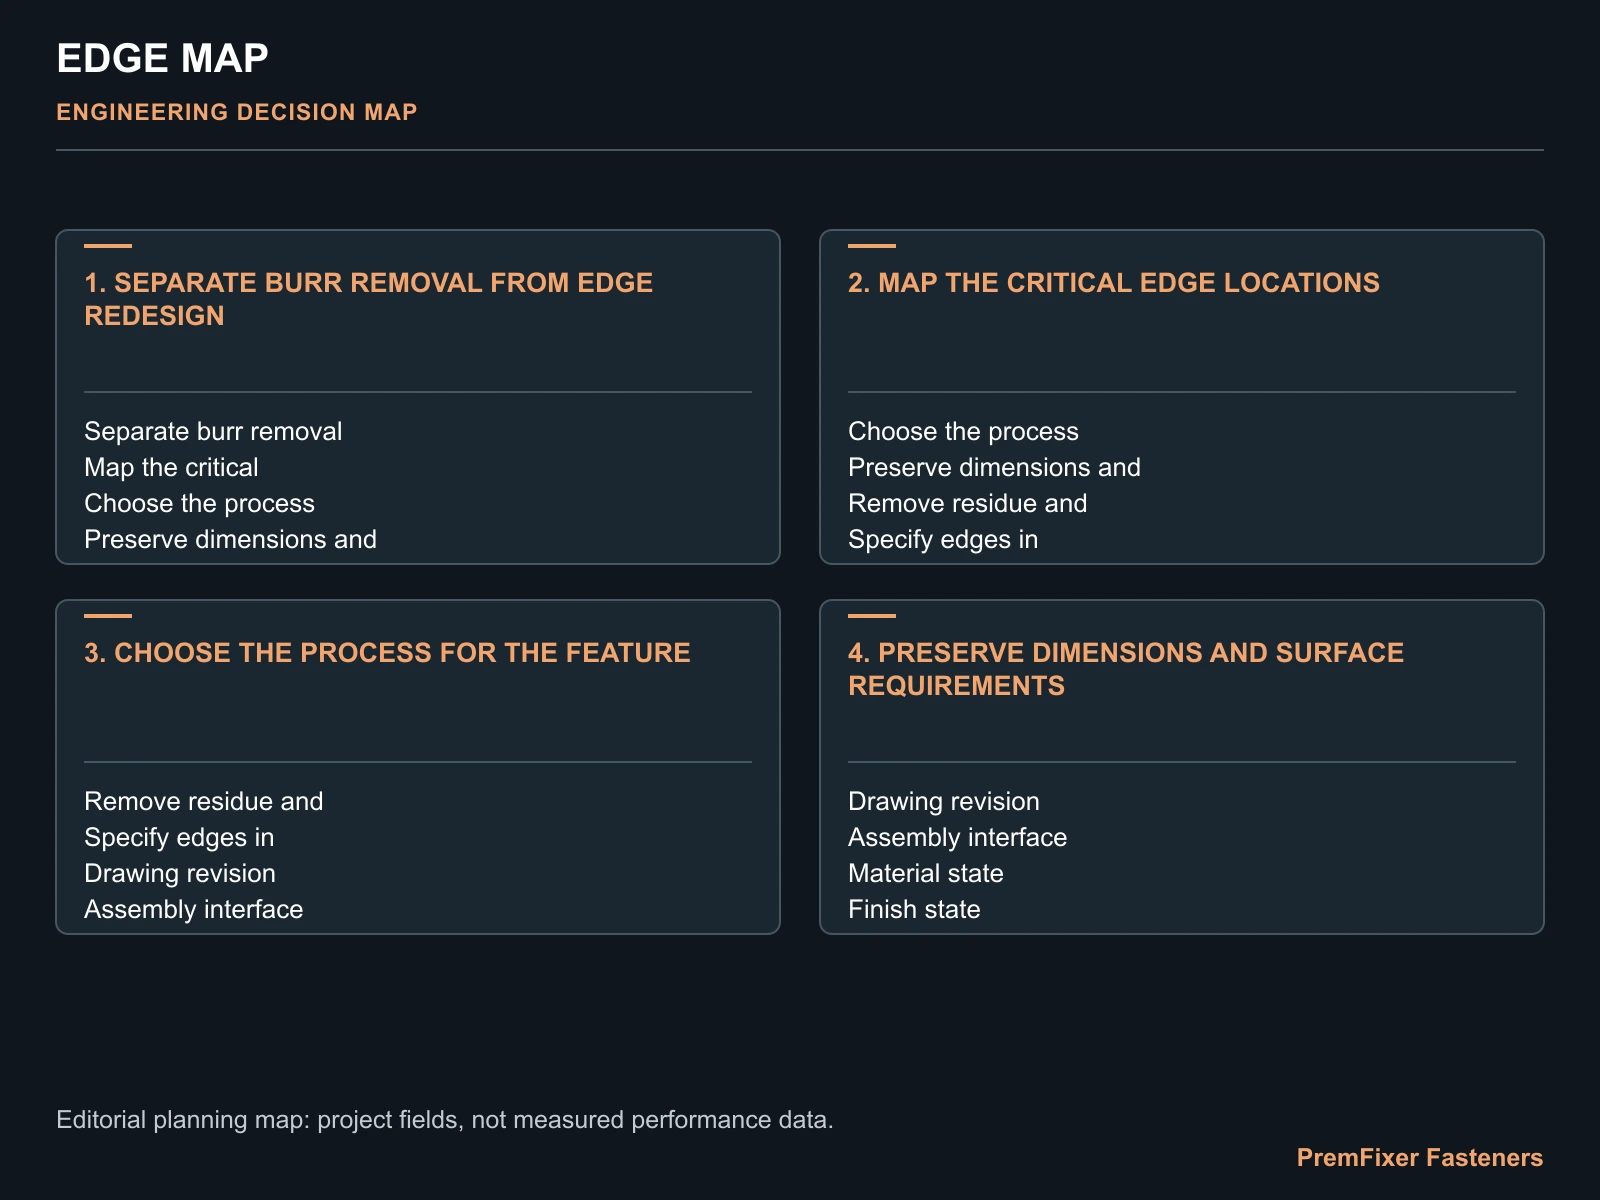Click 'Drawing revision' in card 4
The width and height of the screenshot is (1600, 1200).
pyautogui.click(x=944, y=801)
